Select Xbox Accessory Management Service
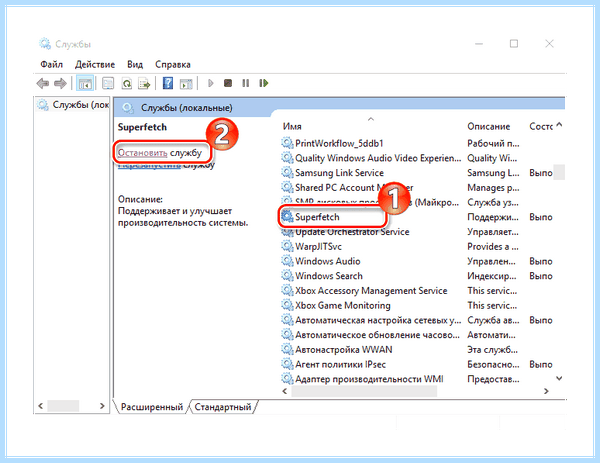The image size is (600, 463). [371, 291]
